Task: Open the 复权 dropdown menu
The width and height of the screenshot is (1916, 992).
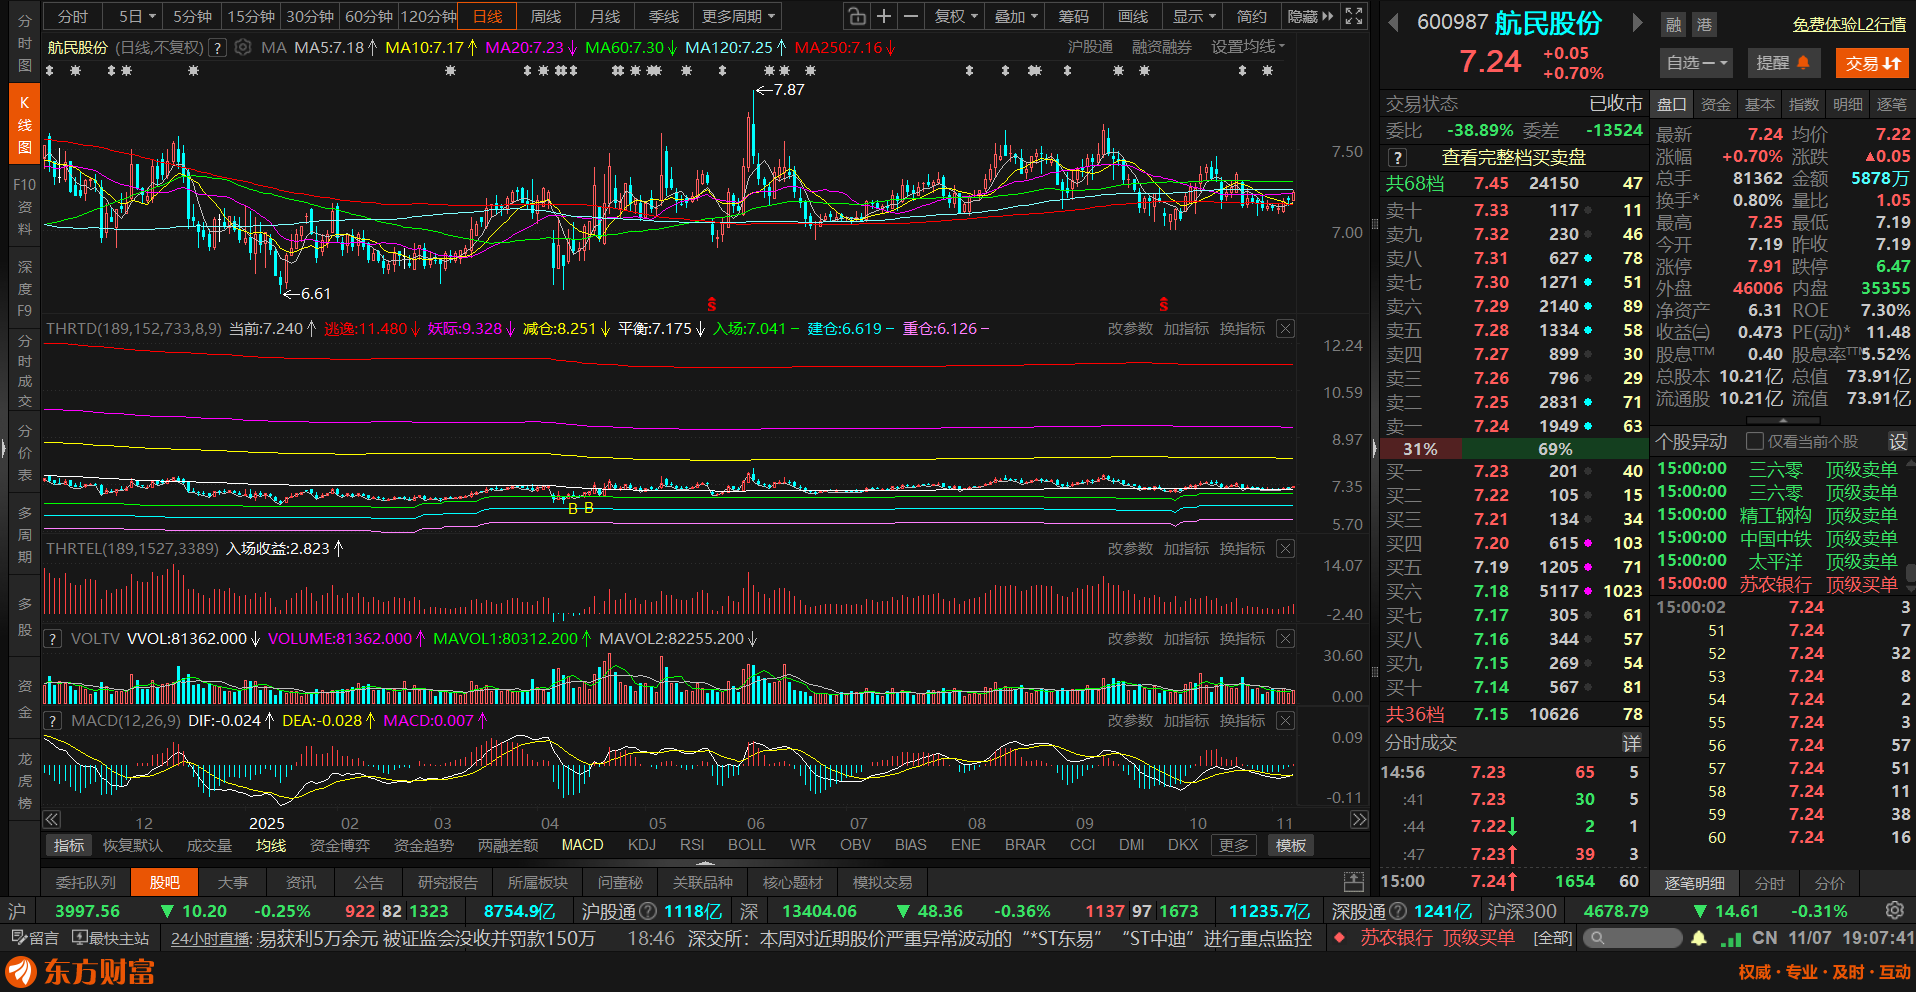Action: (957, 16)
